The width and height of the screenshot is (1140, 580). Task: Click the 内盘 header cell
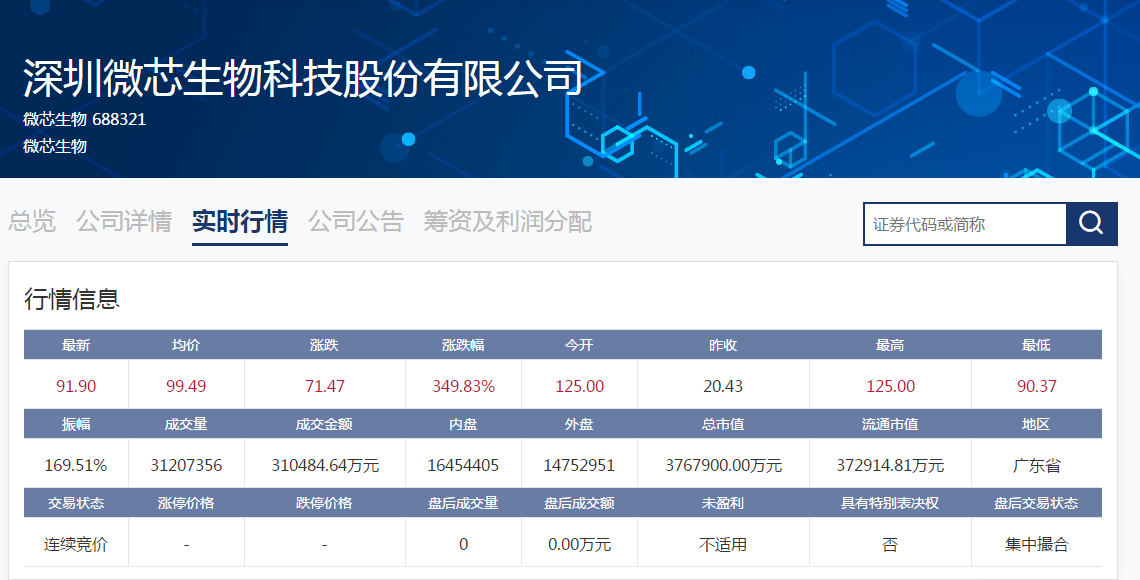tap(463, 424)
